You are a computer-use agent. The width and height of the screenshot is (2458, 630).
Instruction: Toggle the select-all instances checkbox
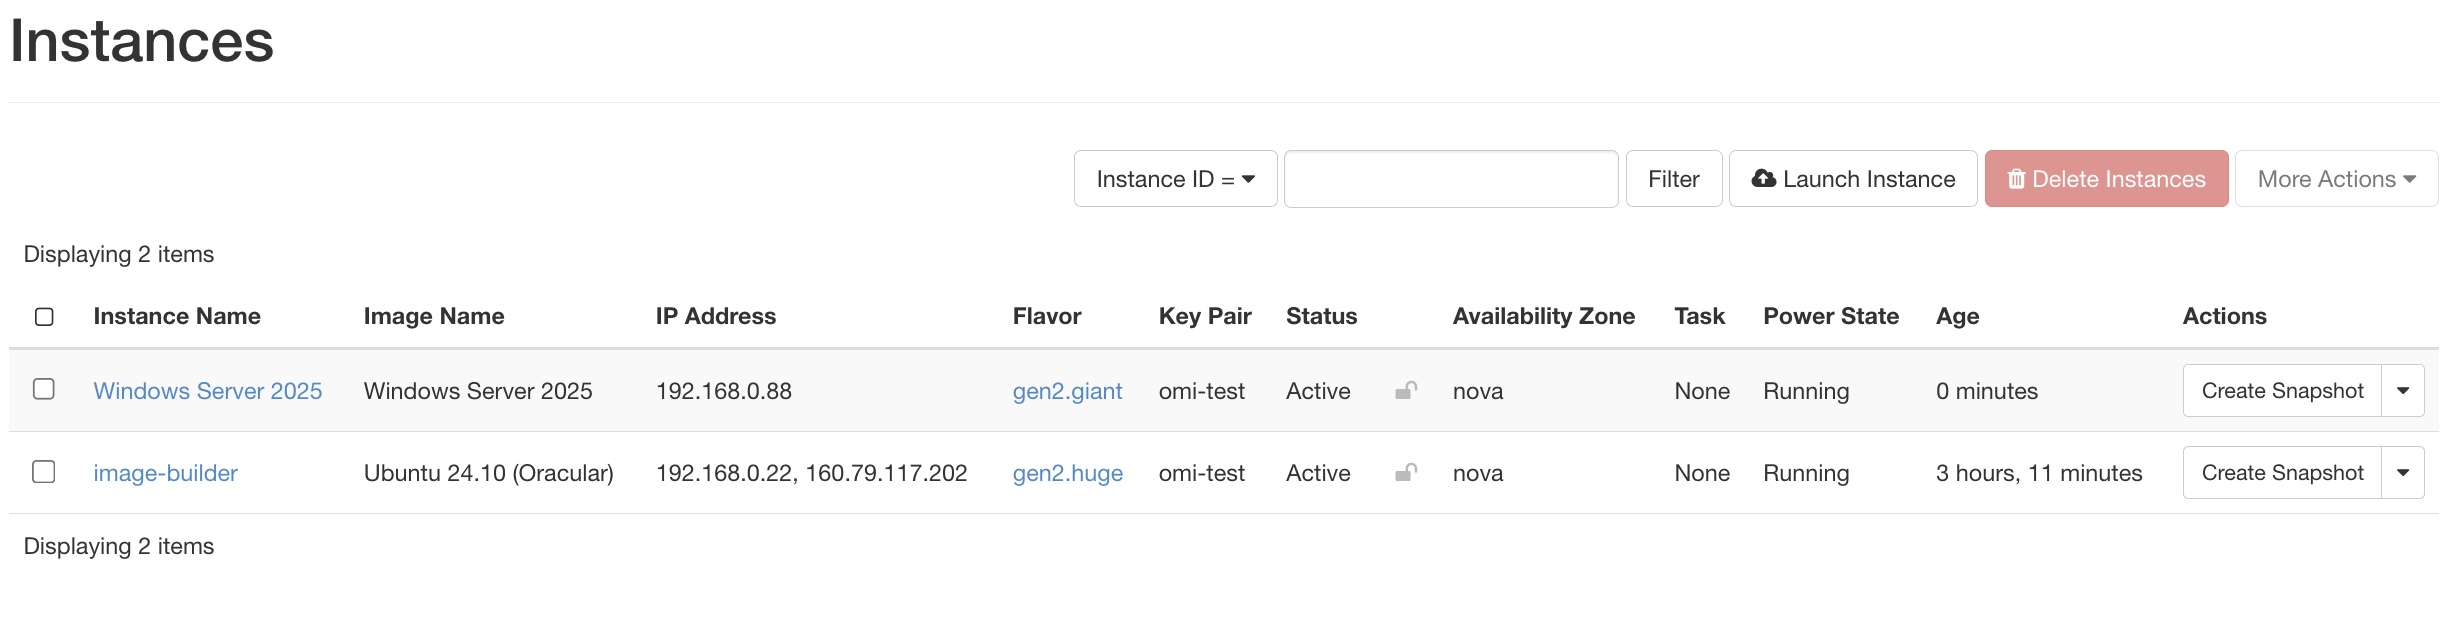click(x=44, y=317)
